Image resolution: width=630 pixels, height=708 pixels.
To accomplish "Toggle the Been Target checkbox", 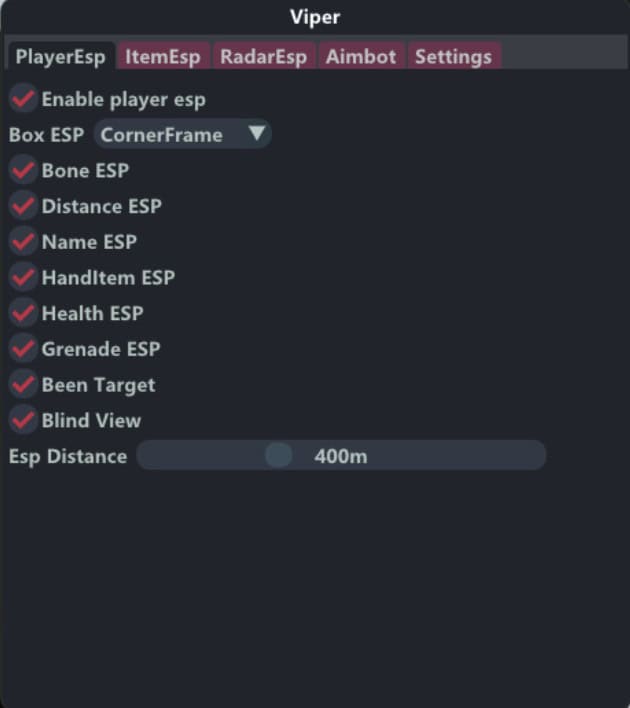I will pos(22,385).
